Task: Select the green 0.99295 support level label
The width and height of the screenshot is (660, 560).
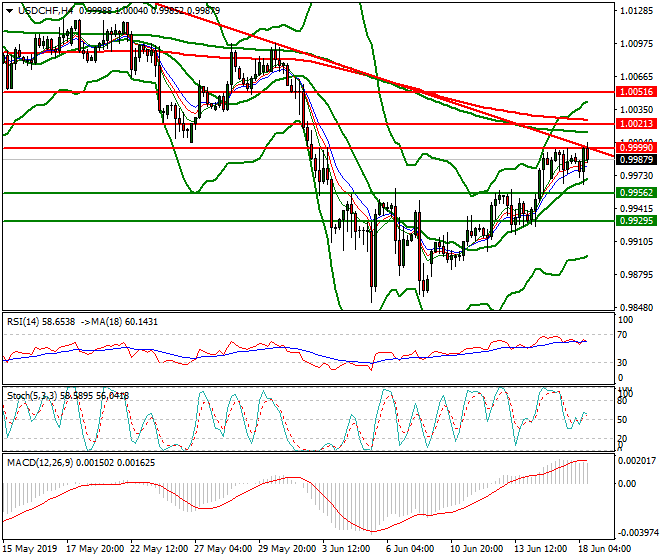Action: [636, 220]
